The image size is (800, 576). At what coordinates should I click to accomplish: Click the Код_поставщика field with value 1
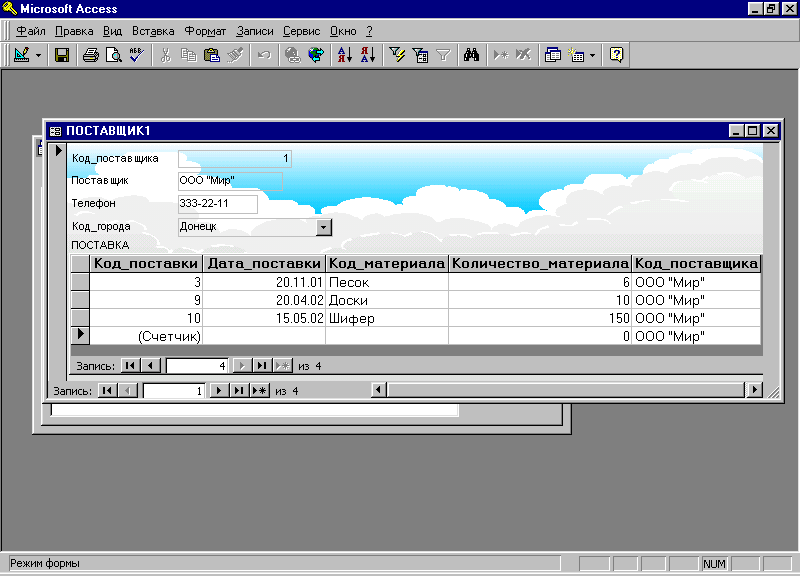(235, 159)
